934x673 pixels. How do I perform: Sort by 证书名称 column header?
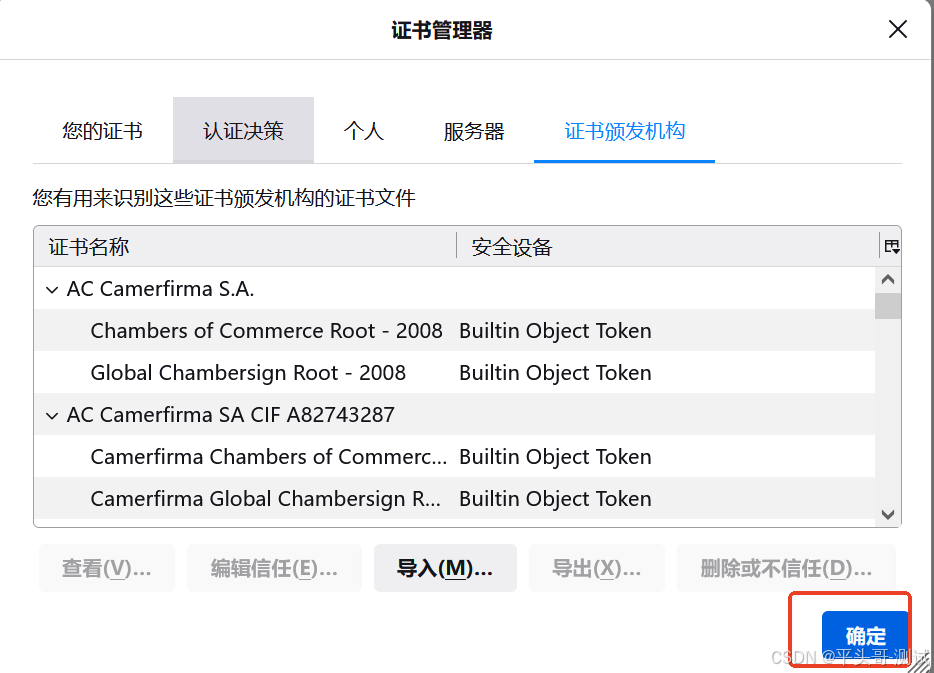(x=245, y=246)
